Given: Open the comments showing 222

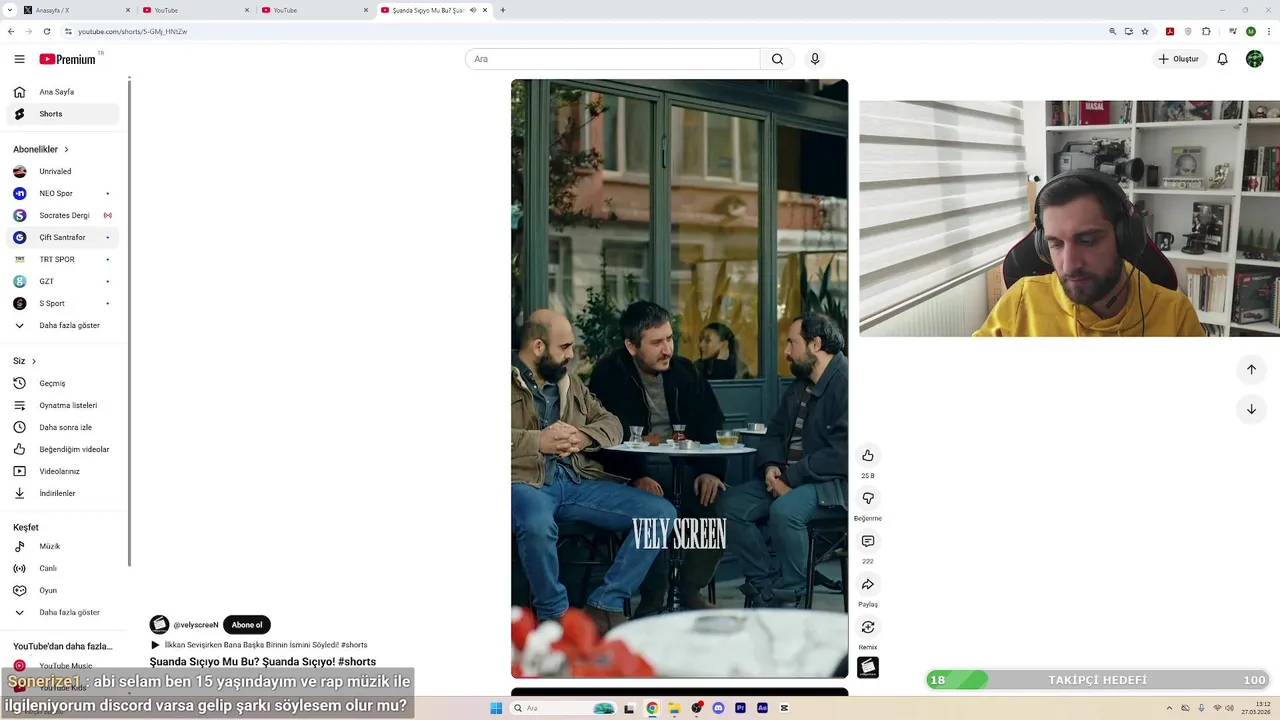Looking at the screenshot, I should click(x=868, y=541).
